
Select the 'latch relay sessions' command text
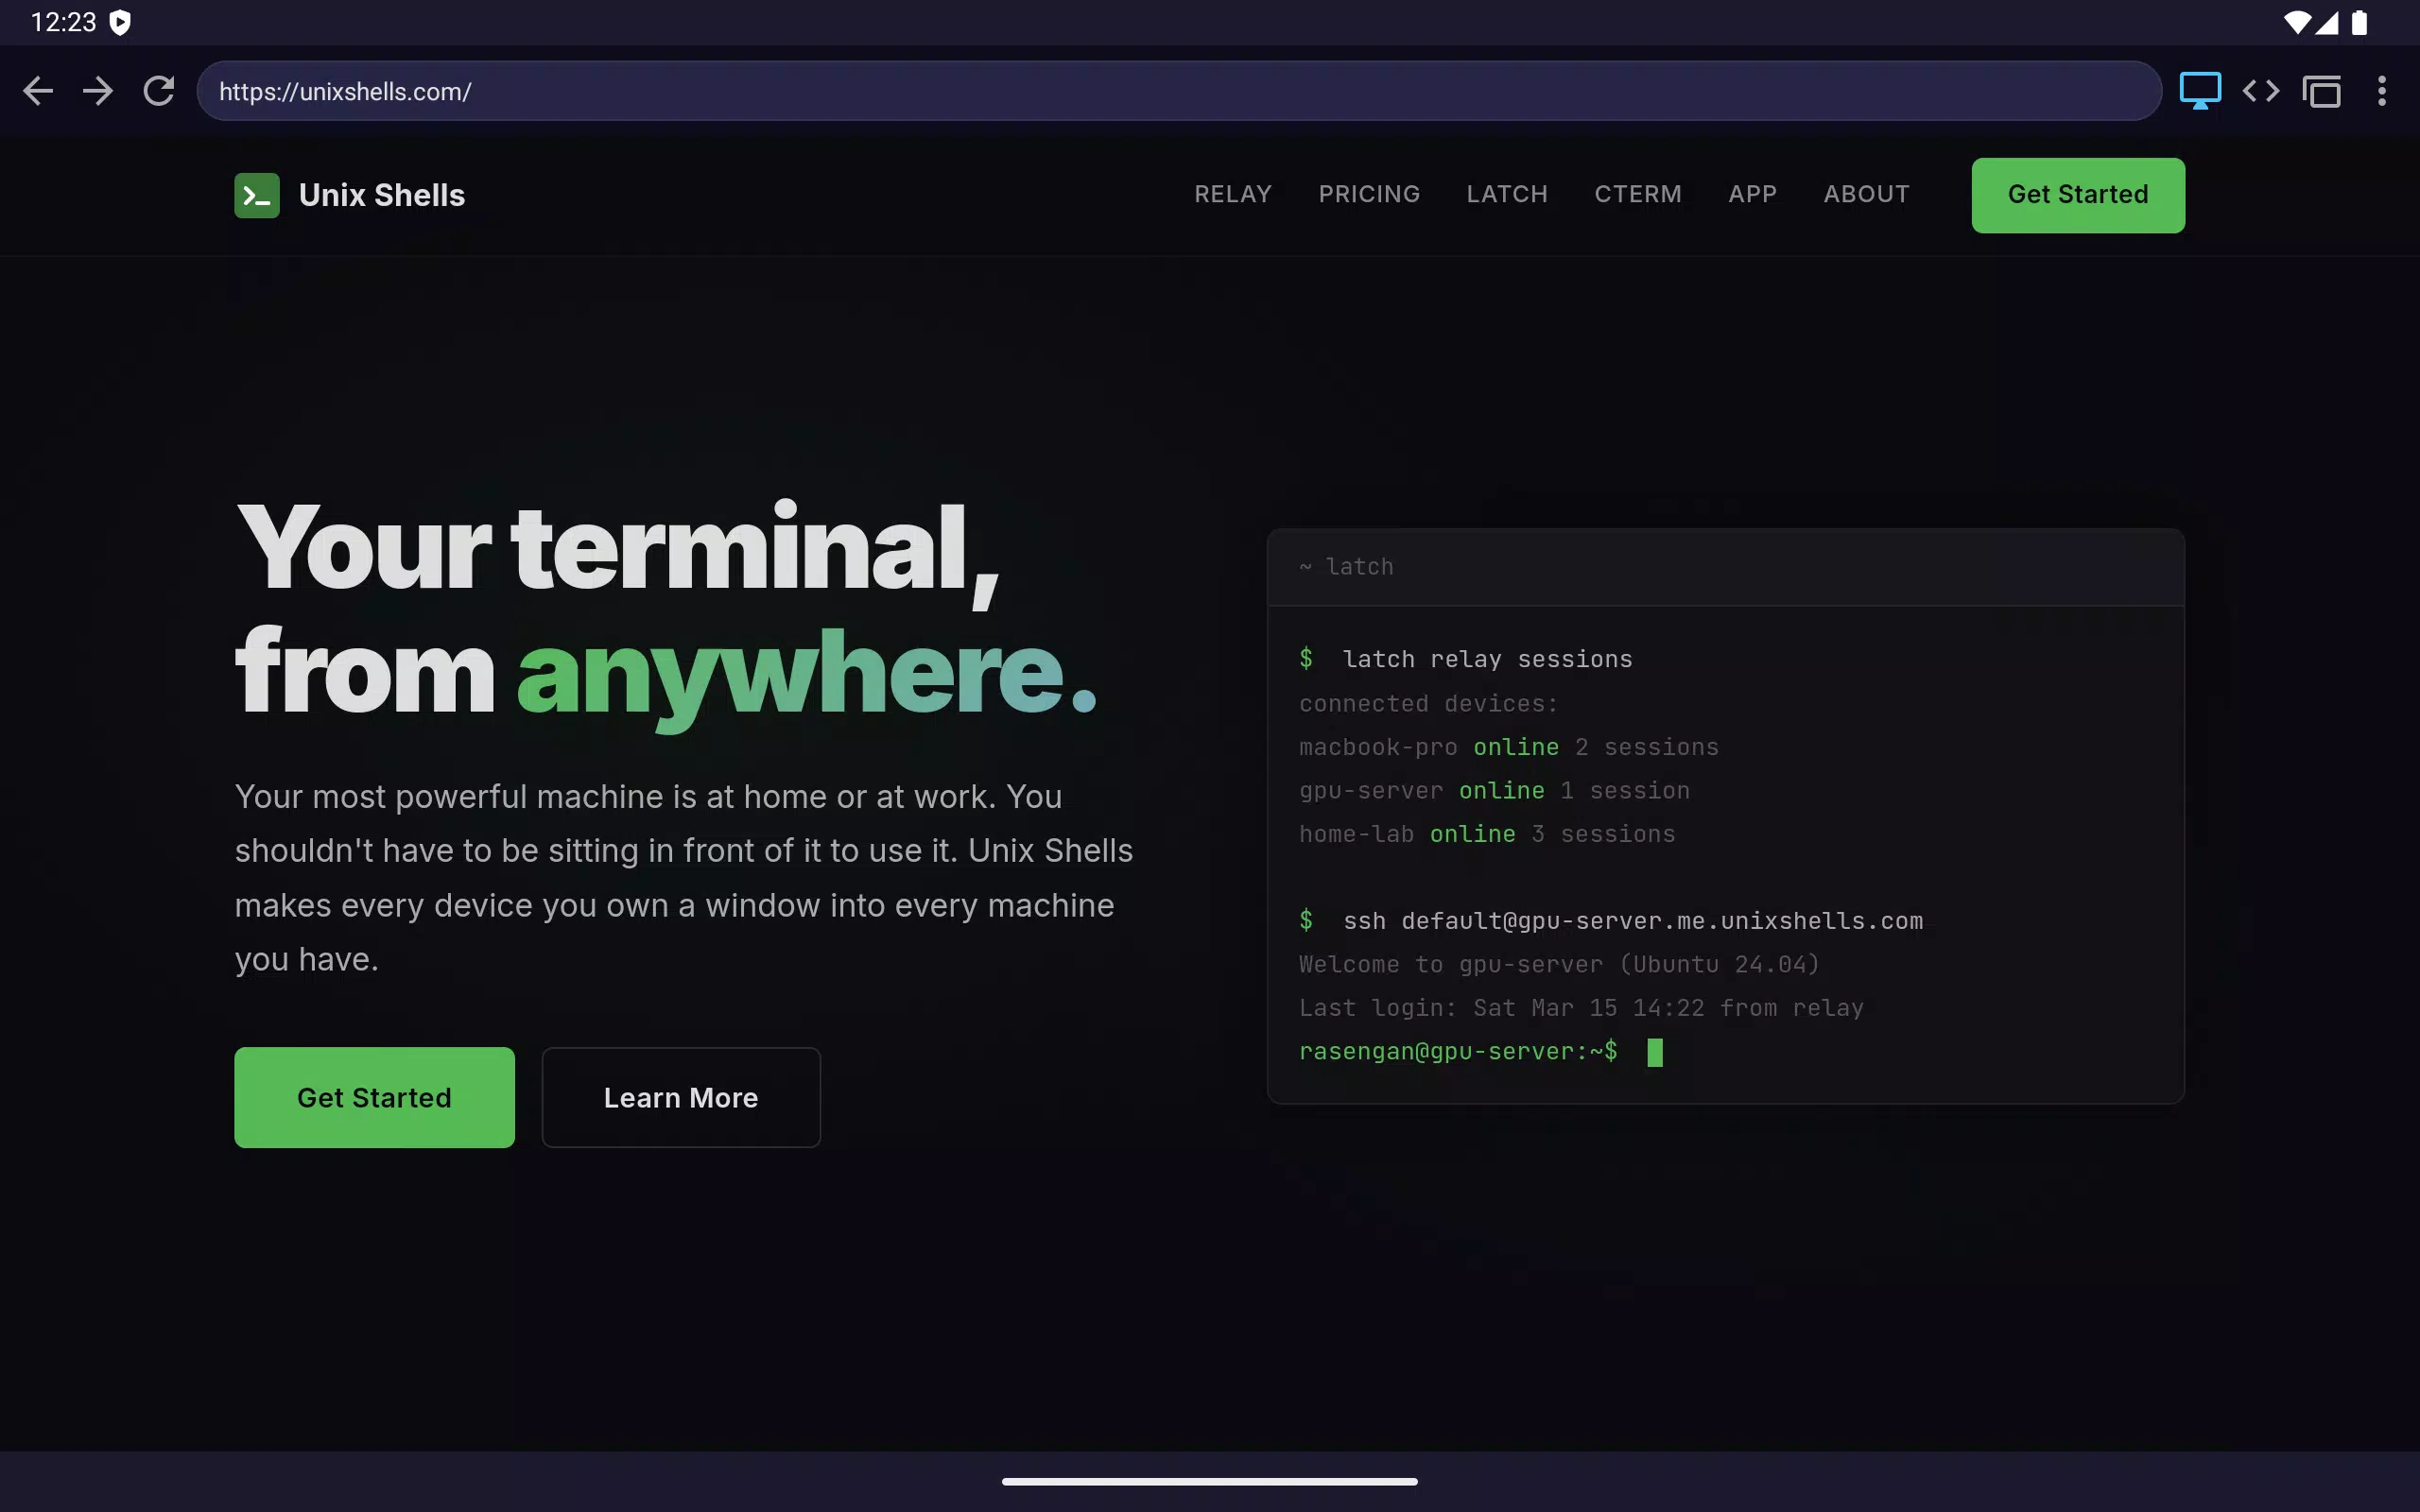pos(1487,659)
